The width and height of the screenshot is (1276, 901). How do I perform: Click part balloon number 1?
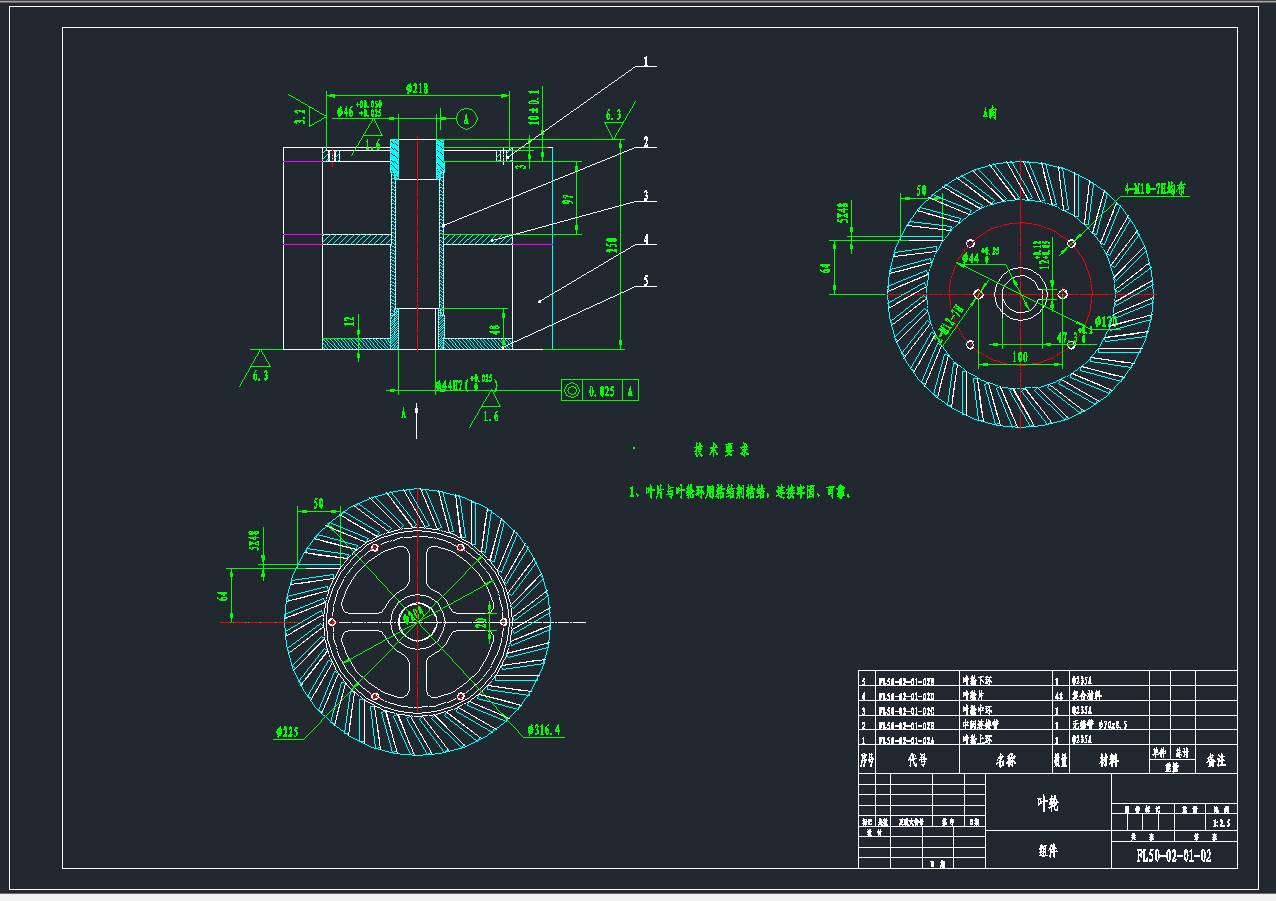click(x=646, y=61)
